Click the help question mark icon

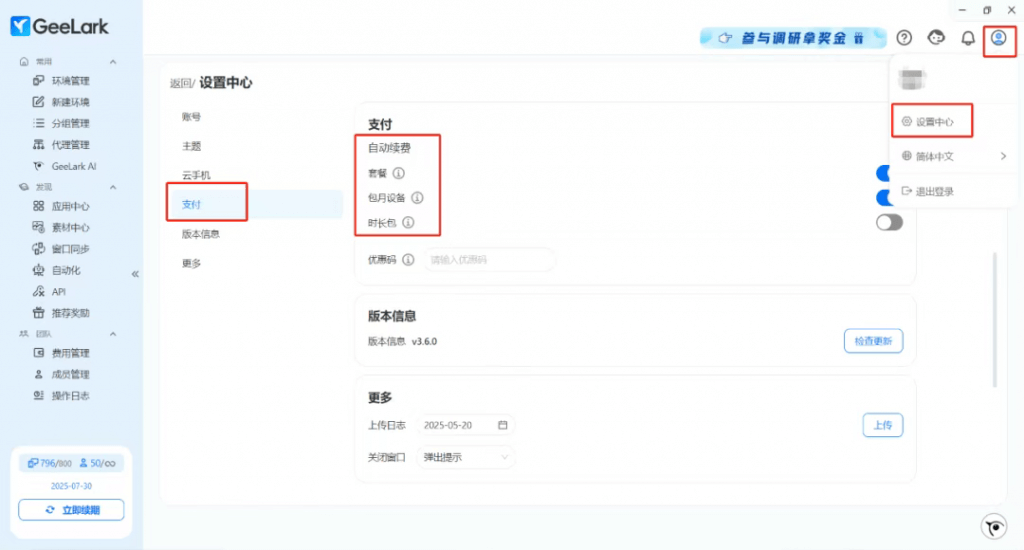[x=904, y=38]
